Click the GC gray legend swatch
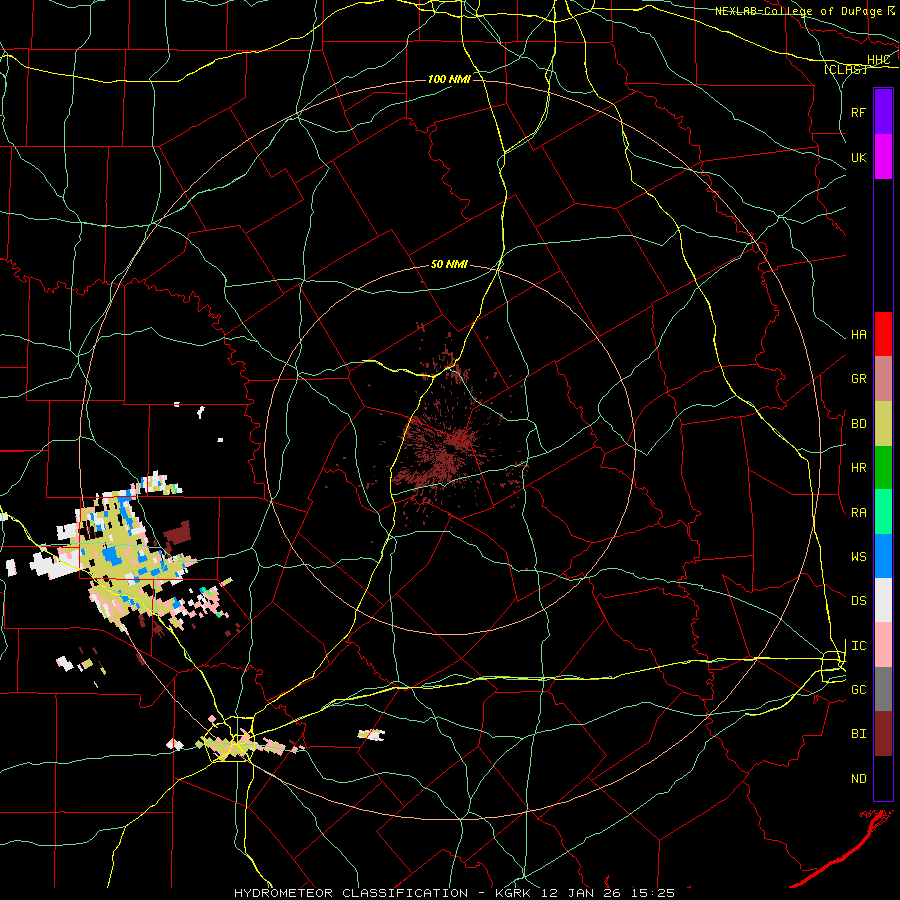Image resolution: width=900 pixels, height=900 pixels. (883, 689)
